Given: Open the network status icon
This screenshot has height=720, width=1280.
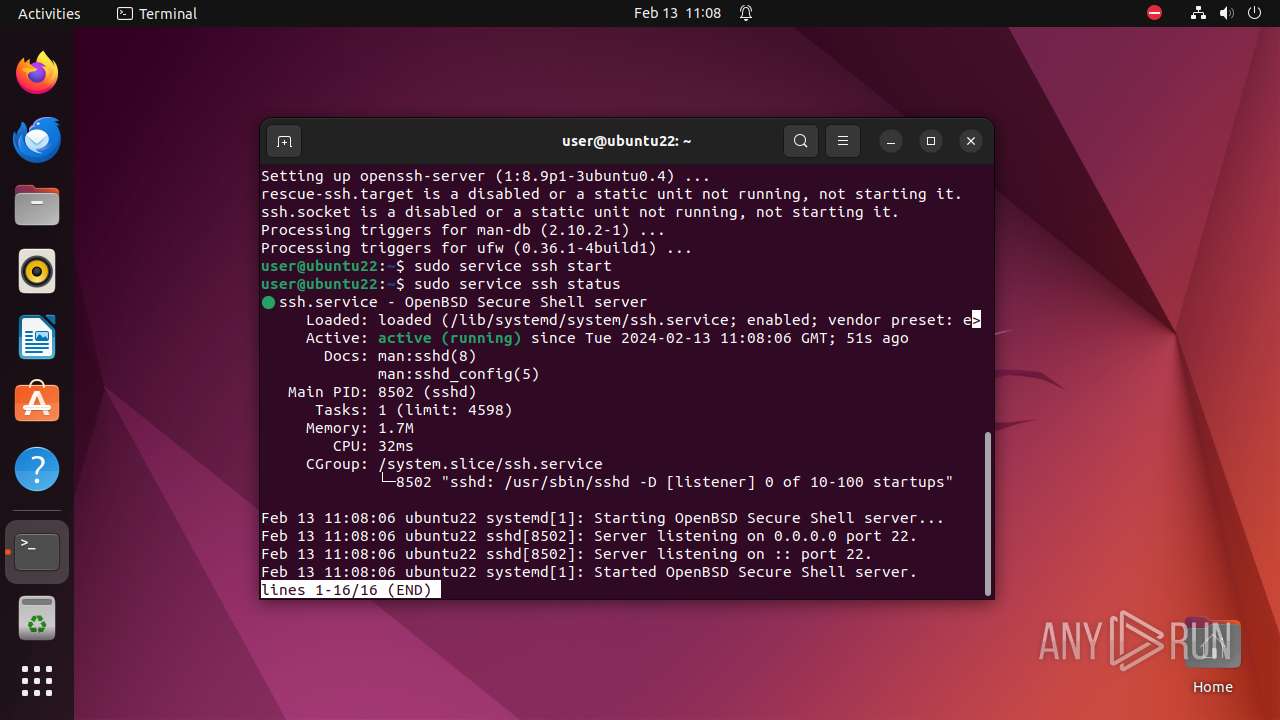Looking at the screenshot, I should [1199, 13].
